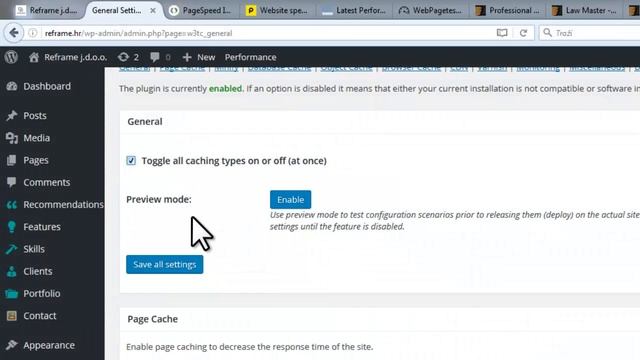The width and height of the screenshot is (640, 360).
Task: Click the Portfolio folder icon
Action: pos(12,293)
